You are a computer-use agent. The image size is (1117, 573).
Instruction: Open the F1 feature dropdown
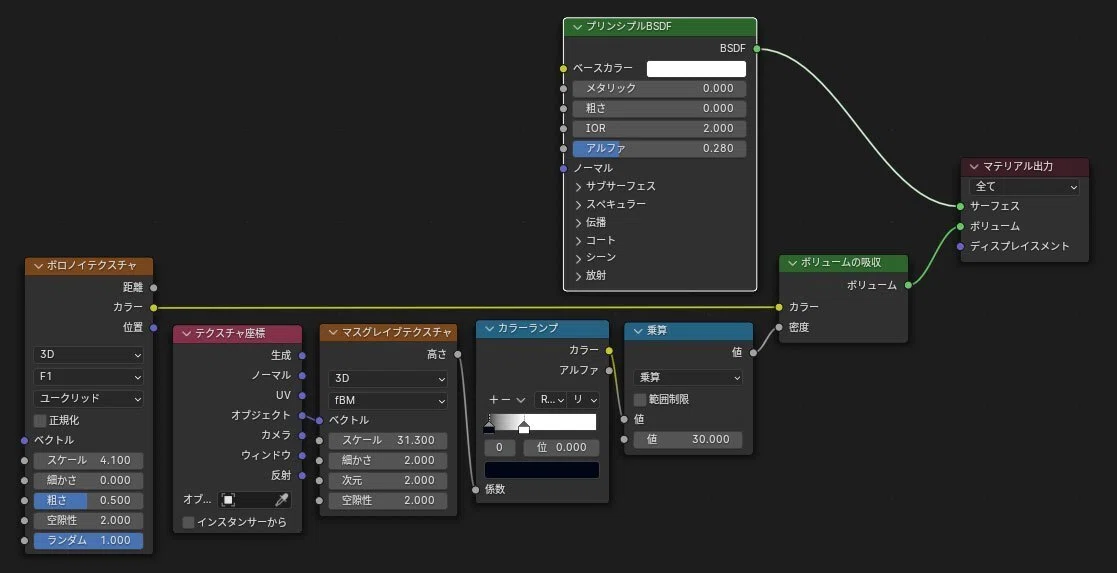point(88,376)
